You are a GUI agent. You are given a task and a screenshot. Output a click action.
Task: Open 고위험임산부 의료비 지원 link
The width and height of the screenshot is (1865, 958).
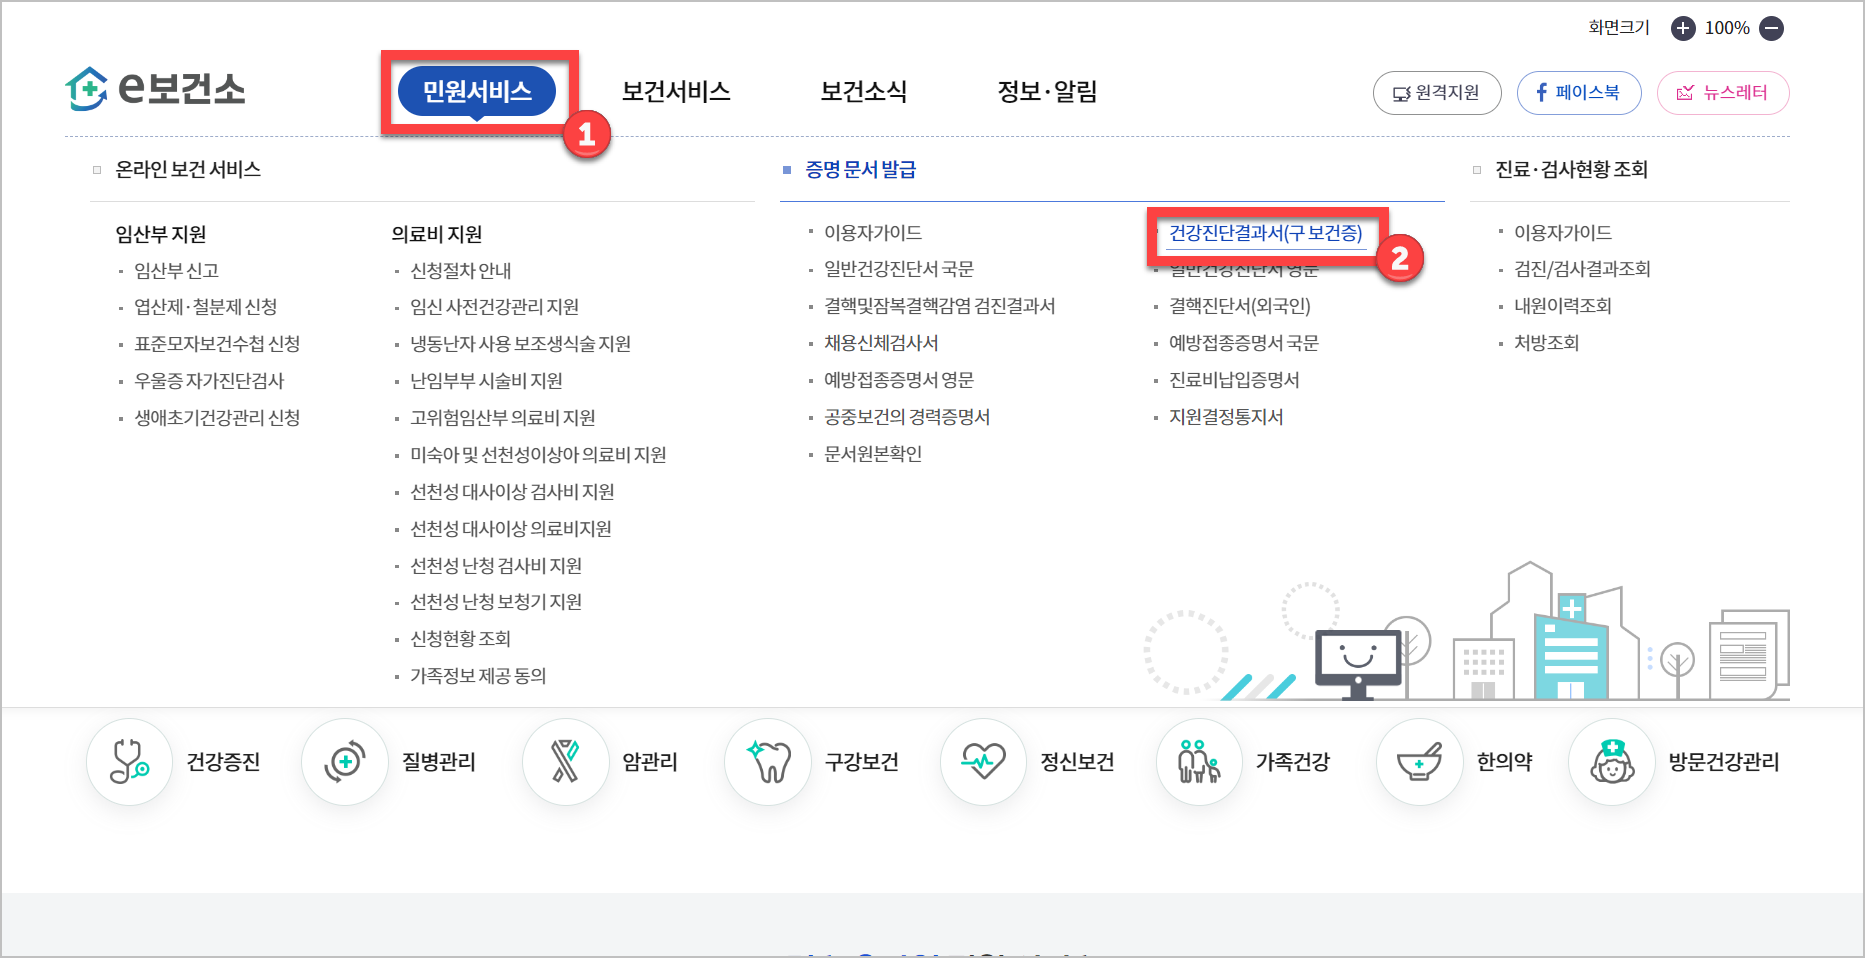503,418
